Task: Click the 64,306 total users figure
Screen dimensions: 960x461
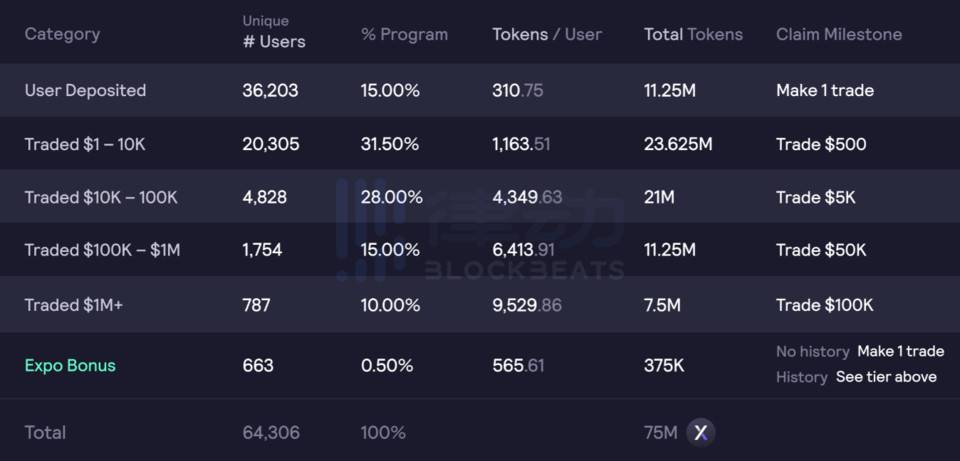Action: pyautogui.click(x=271, y=433)
